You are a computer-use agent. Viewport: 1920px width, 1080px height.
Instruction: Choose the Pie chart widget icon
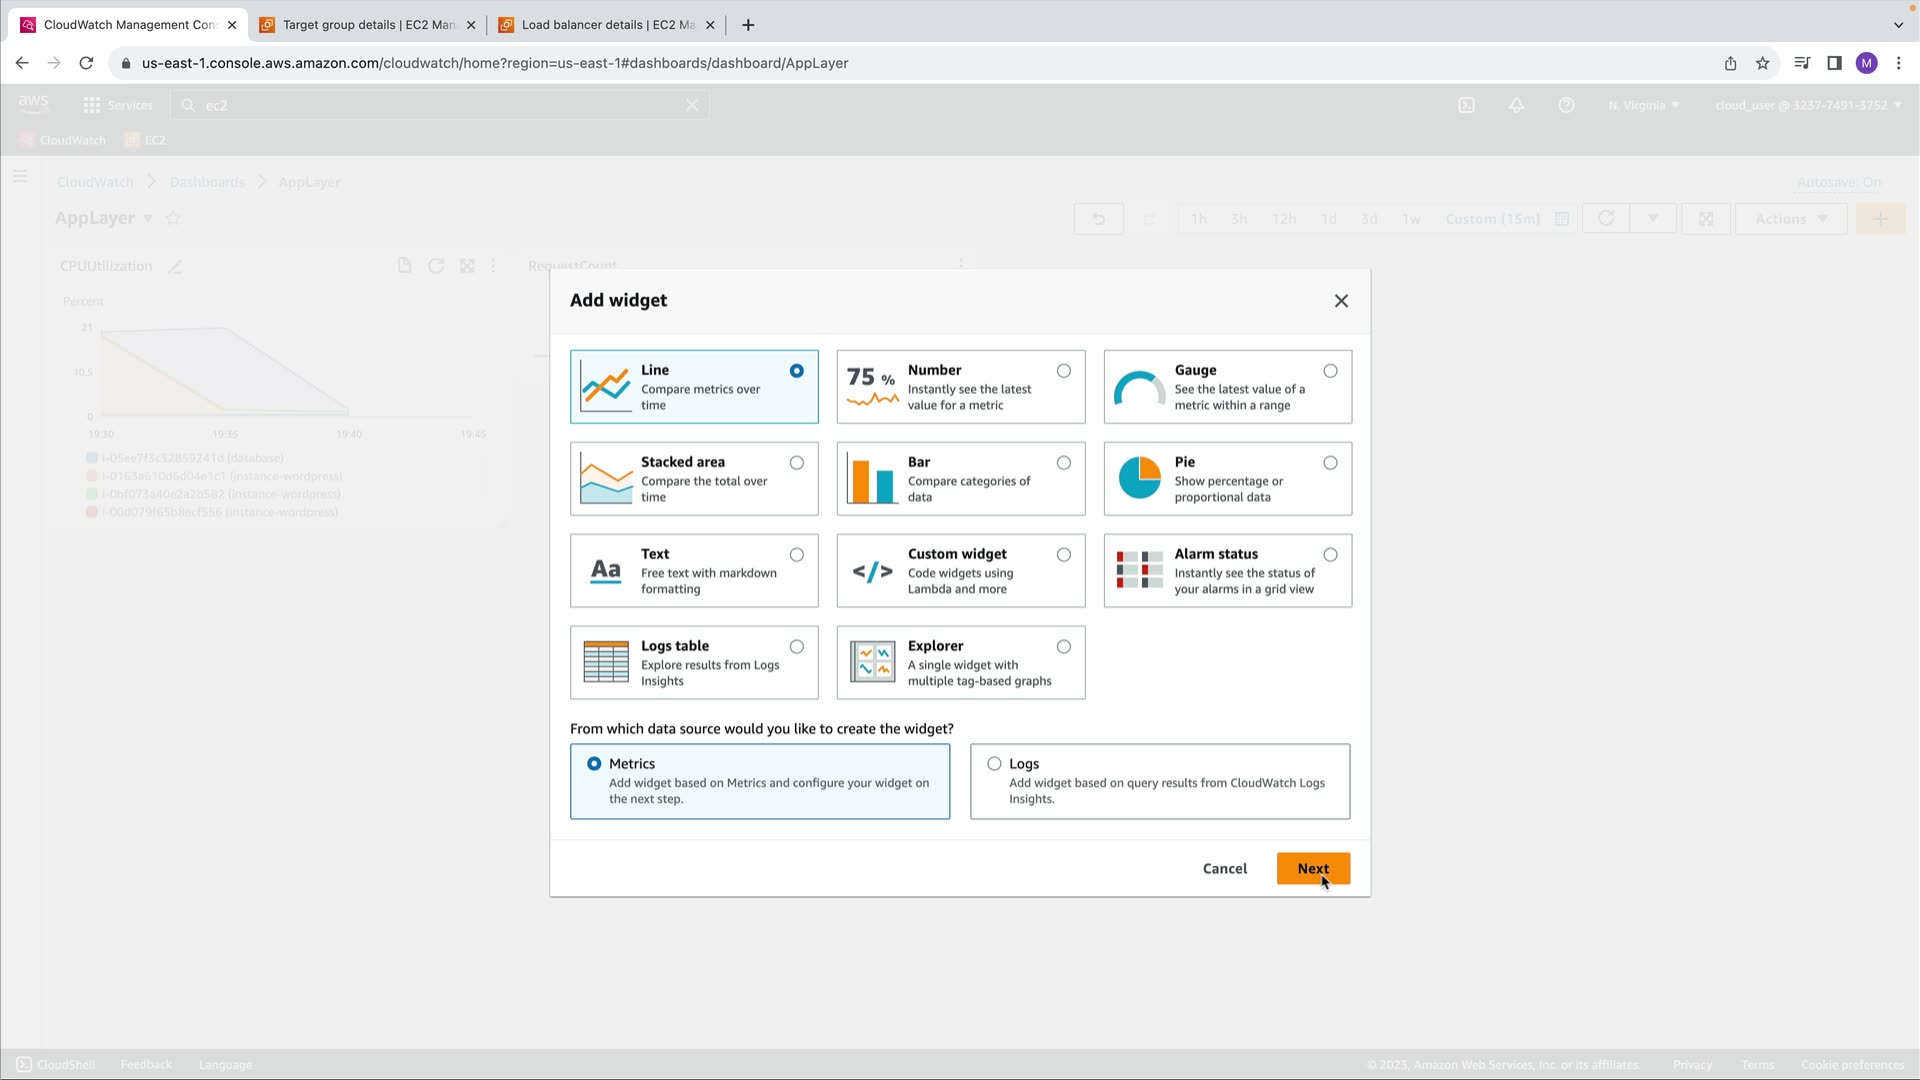(1139, 478)
